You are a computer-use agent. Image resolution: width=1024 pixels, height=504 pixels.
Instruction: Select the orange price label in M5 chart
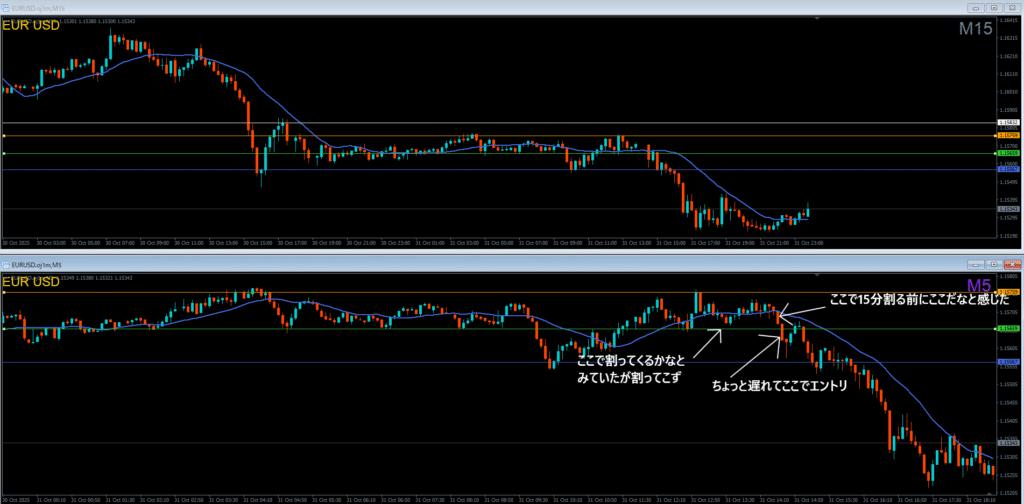[x=1006, y=292]
